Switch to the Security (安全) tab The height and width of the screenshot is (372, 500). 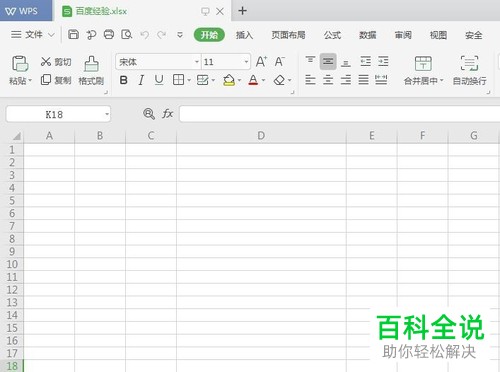click(x=474, y=35)
